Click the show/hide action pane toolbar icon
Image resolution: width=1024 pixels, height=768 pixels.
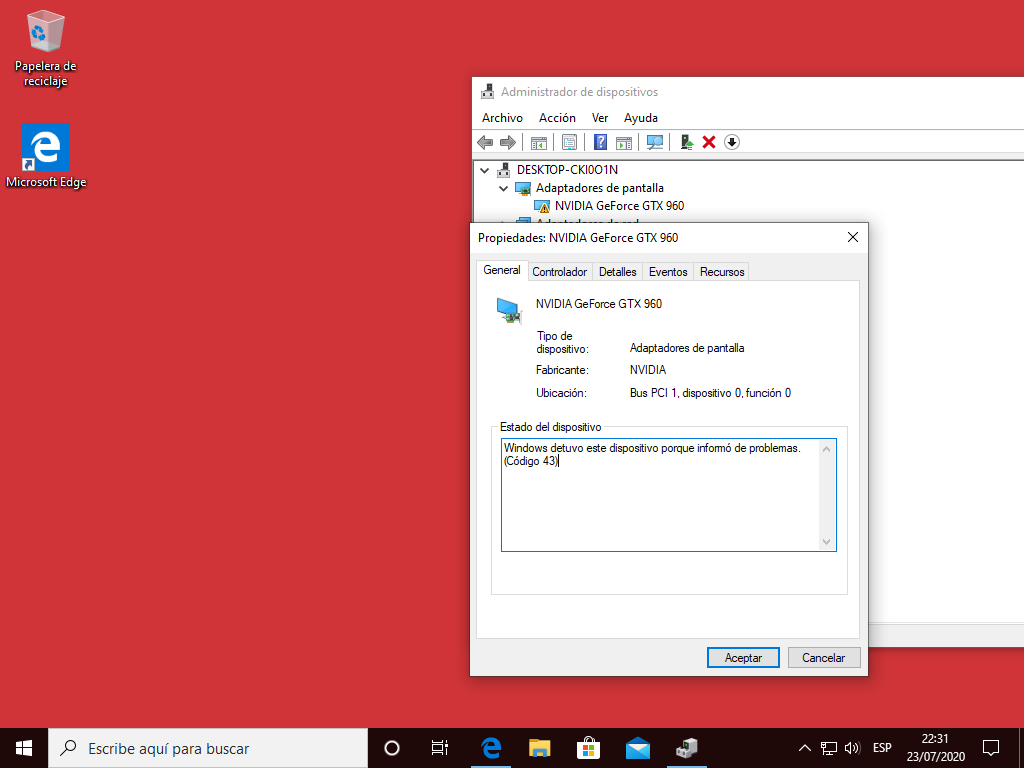[x=624, y=142]
